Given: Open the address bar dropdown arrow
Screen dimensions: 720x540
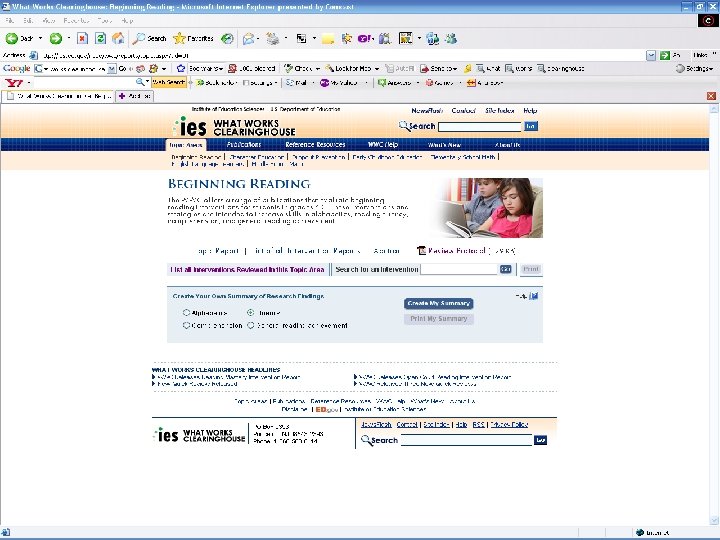Looking at the screenshot, I should (x=651, y=56).
